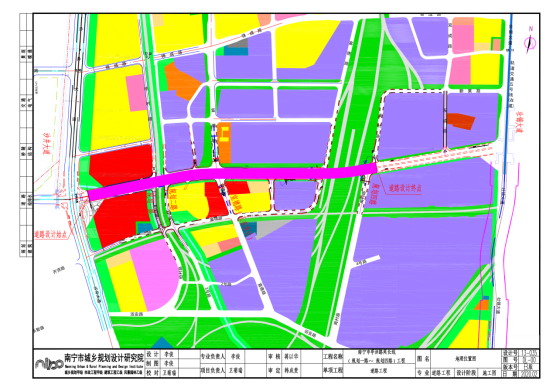This screenshot has height=392, width=554.
Task: Click the design institute logo in title block
Action: pyautogui.click(x=49, y=364)
